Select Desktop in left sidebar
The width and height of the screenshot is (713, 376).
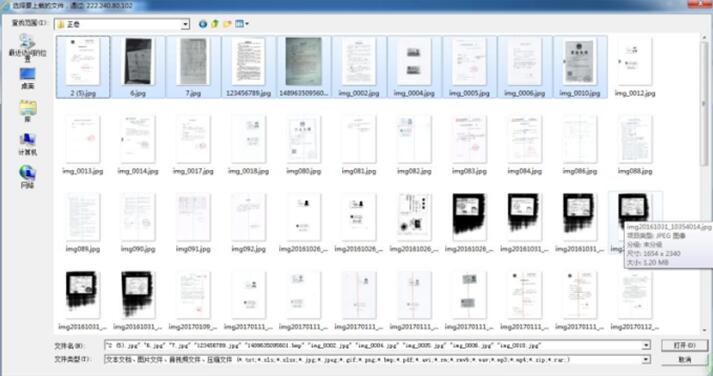27,78
